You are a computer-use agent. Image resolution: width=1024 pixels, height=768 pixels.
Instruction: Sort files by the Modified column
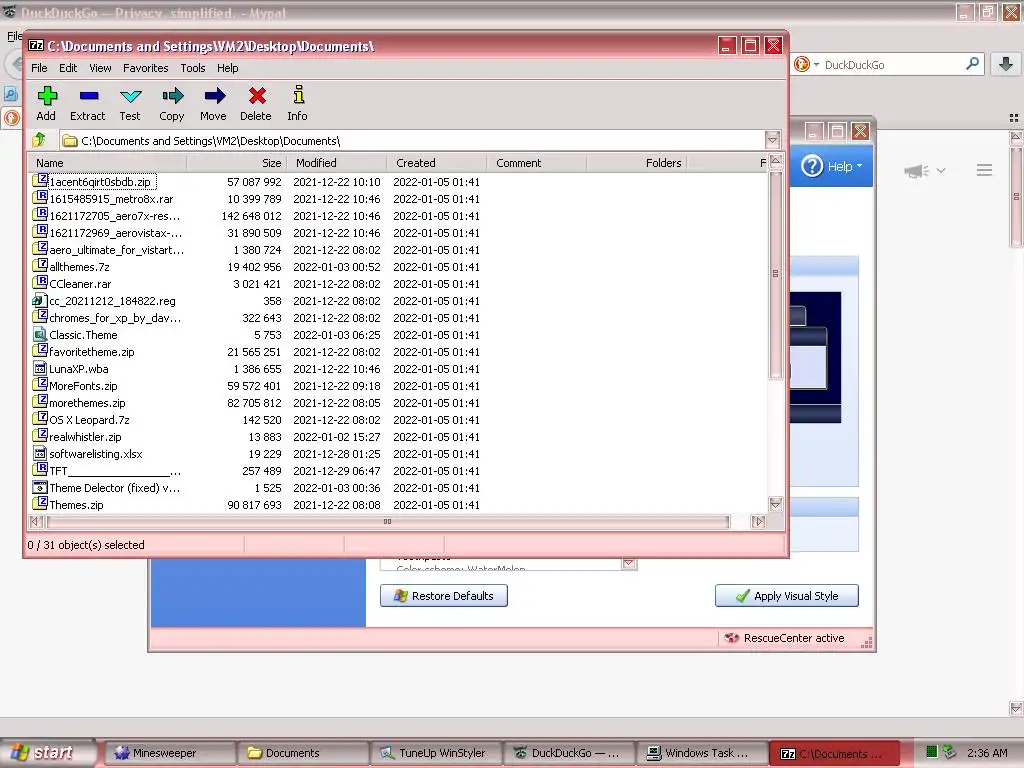point(337,163)
